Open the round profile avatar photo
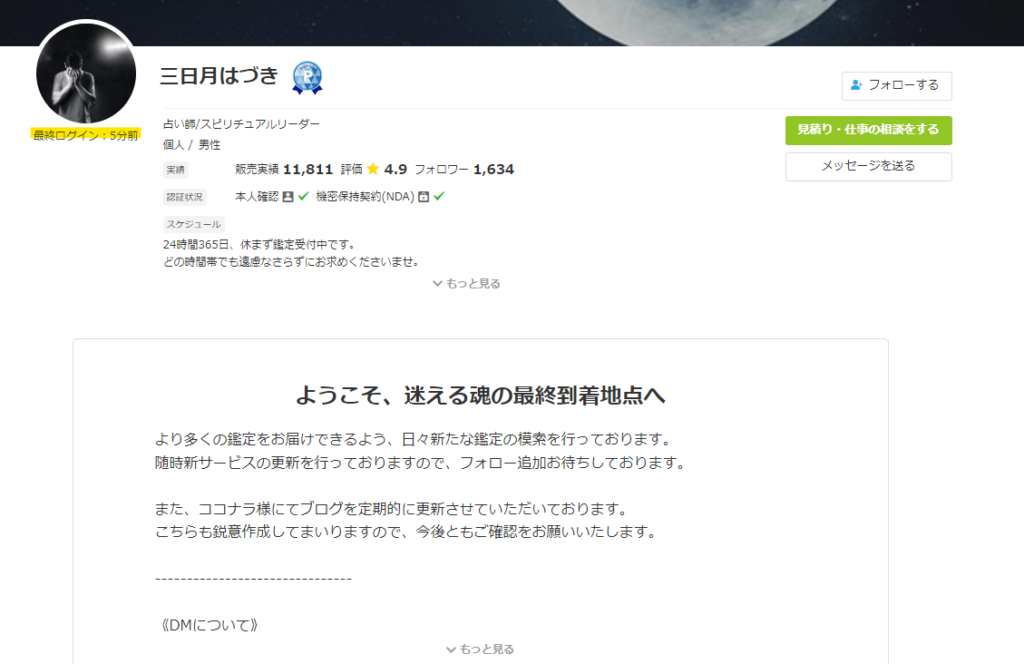The image size is (1024, 664). pos(86,72)
